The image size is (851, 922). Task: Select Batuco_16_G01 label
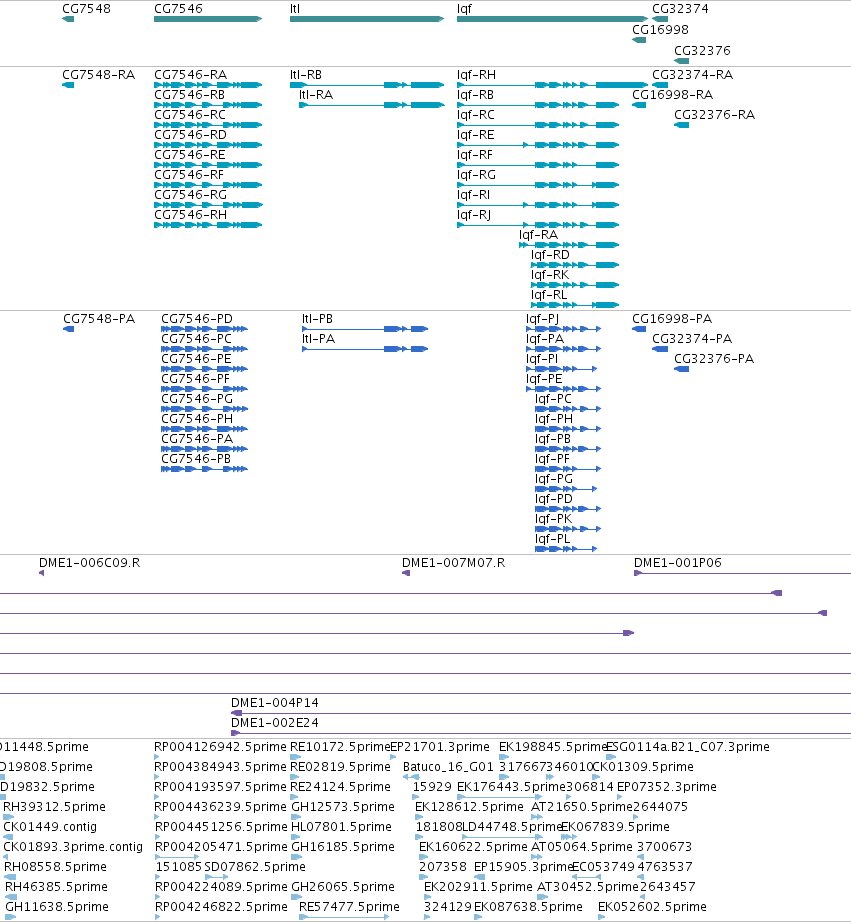[x=448, y=767]
